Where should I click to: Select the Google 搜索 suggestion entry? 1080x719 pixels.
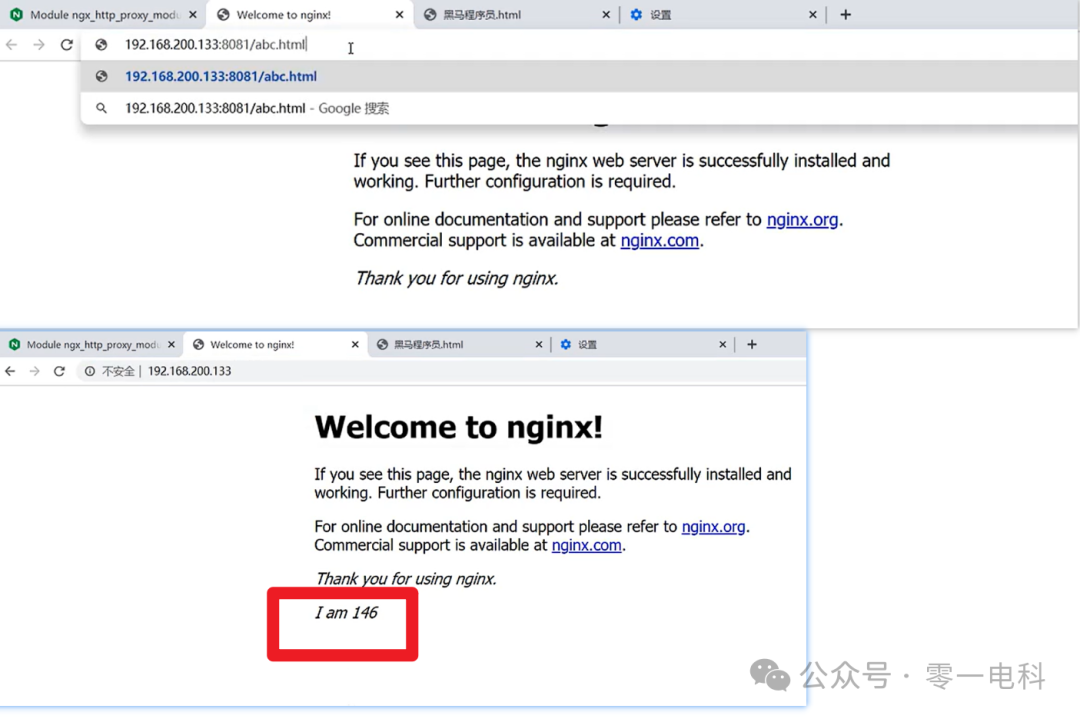(255, 108)
